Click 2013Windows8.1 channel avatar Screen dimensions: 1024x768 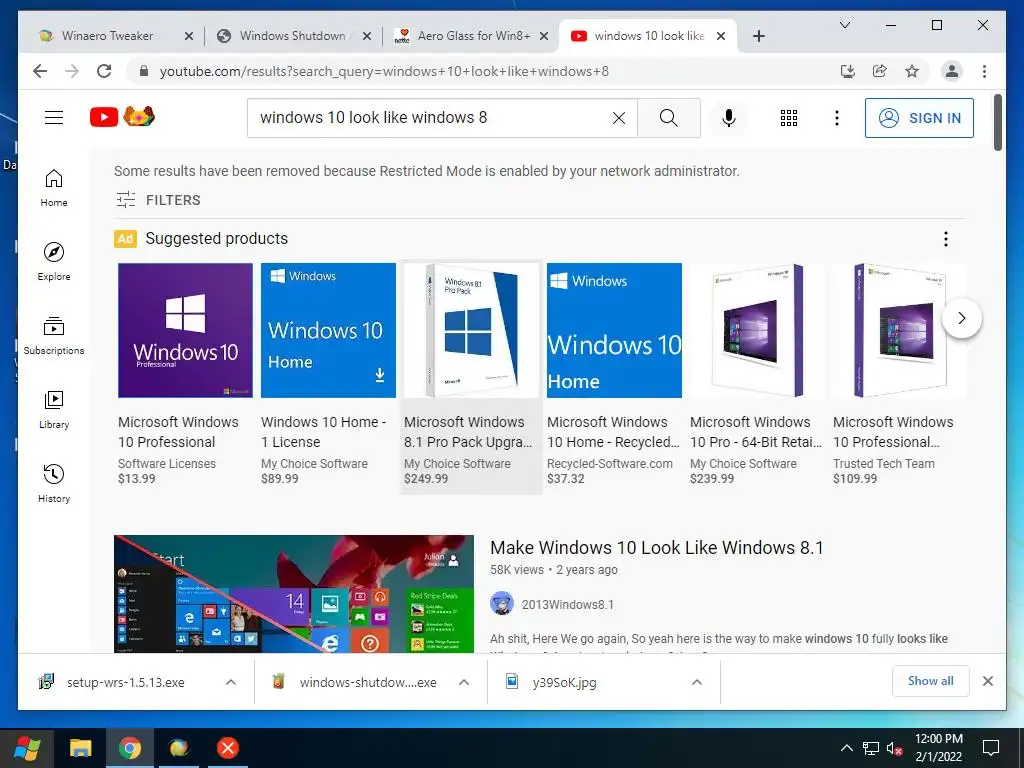[x=502, y=603]
